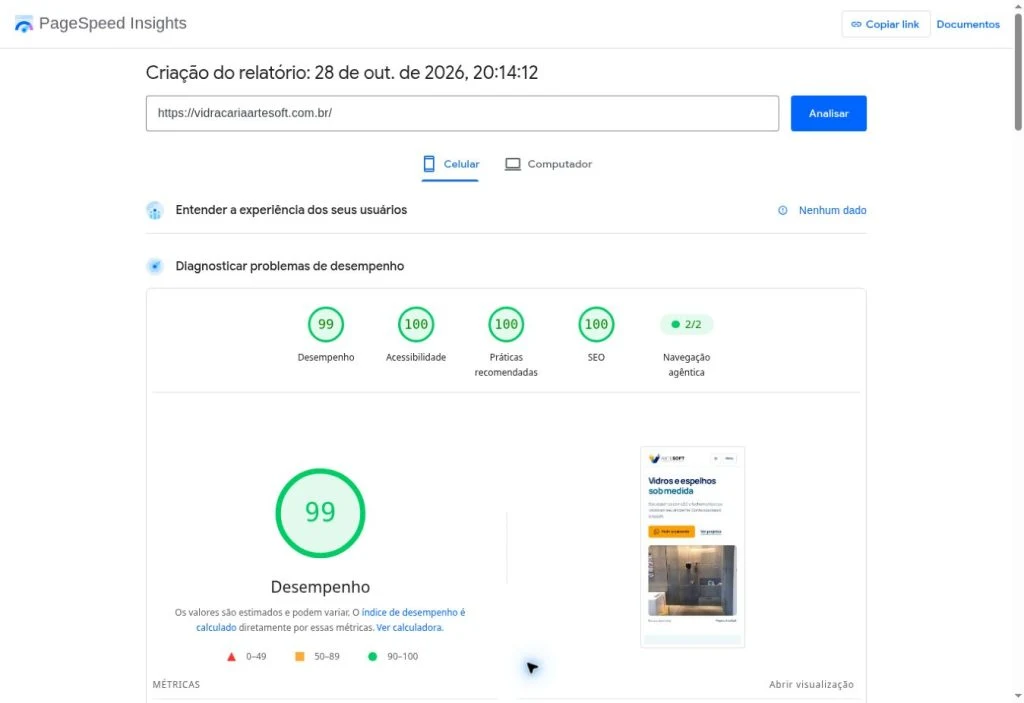The width and height of the screenshot is (1024, 703).
Task: Open the Ver calculadora link
Action: click(x=409, y=628)
